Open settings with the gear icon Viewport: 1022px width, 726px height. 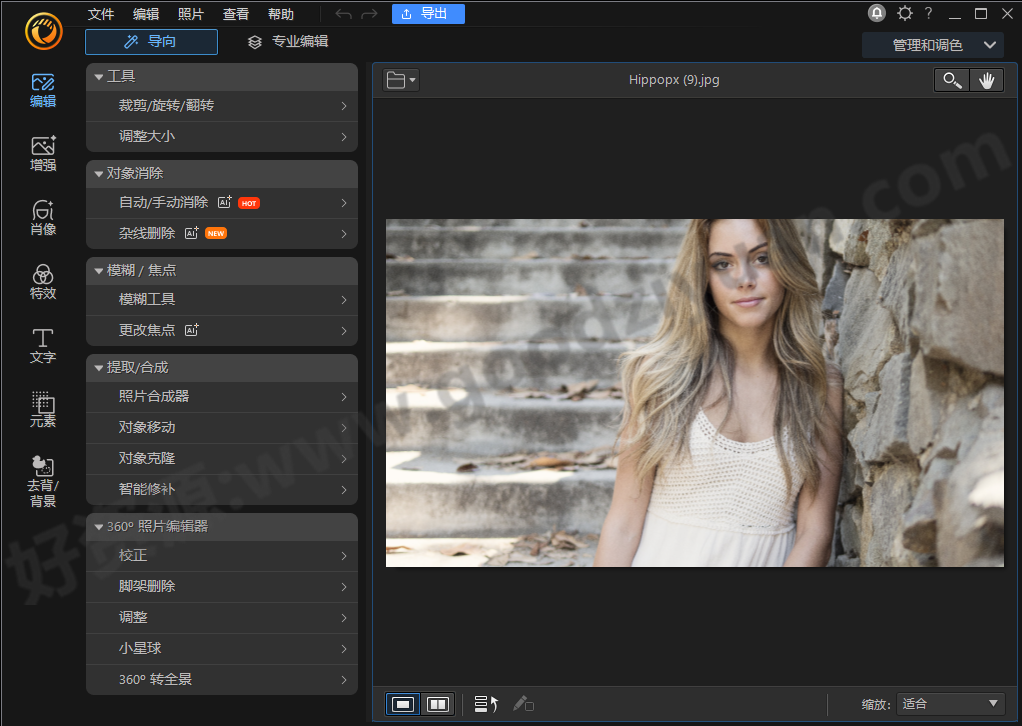904,13
